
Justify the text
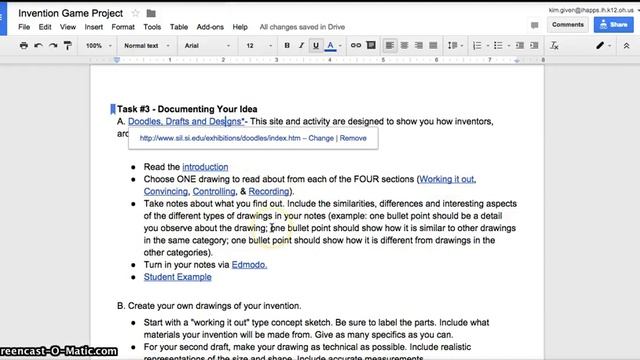pyautogui.click(x=433, y=45)
